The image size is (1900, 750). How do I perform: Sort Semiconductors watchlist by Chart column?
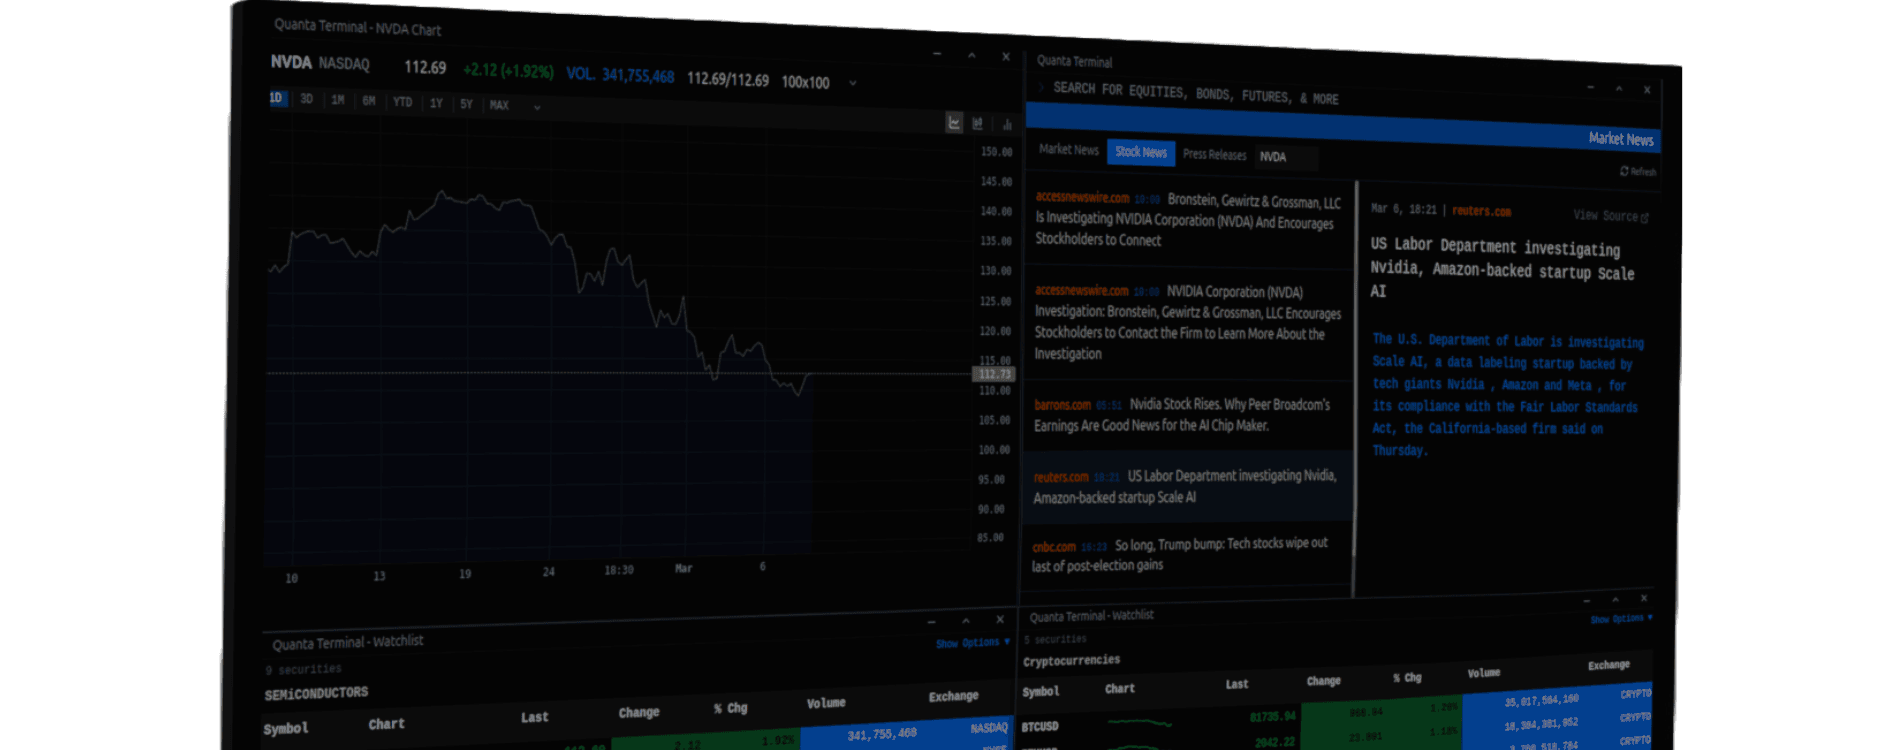tap(386, 724)
